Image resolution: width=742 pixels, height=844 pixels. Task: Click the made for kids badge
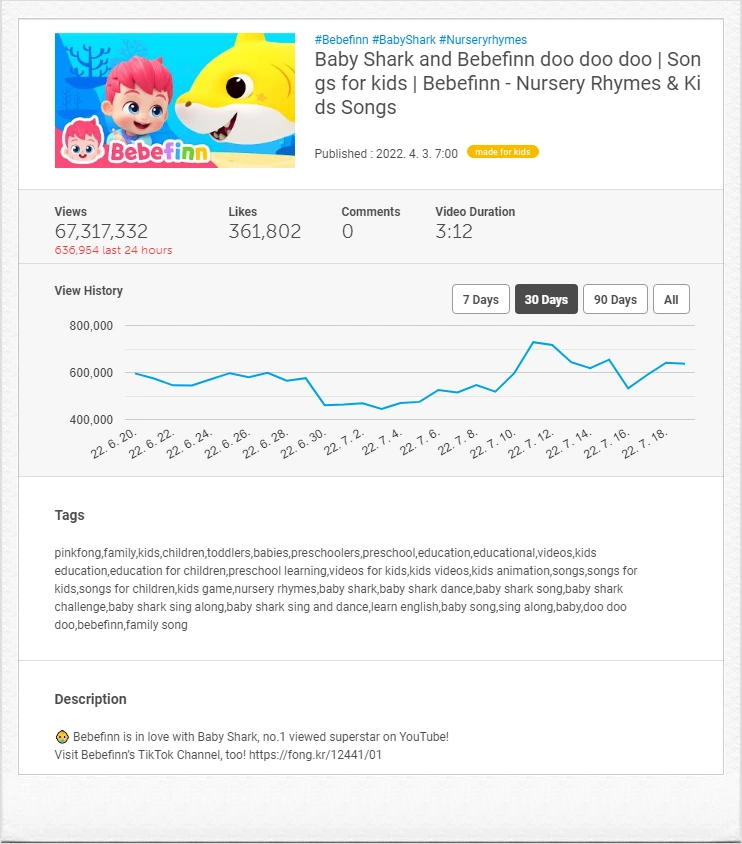503,152
